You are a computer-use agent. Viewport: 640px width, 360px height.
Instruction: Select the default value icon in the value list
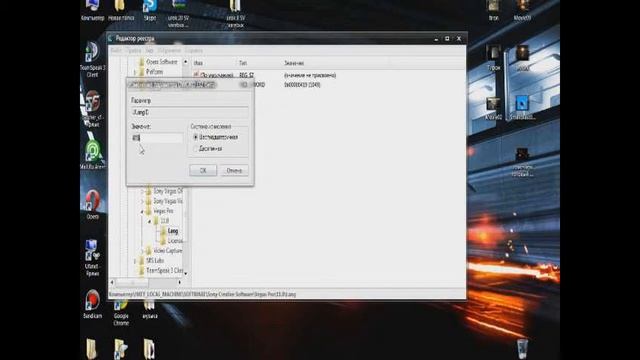[x=196, y=75]
